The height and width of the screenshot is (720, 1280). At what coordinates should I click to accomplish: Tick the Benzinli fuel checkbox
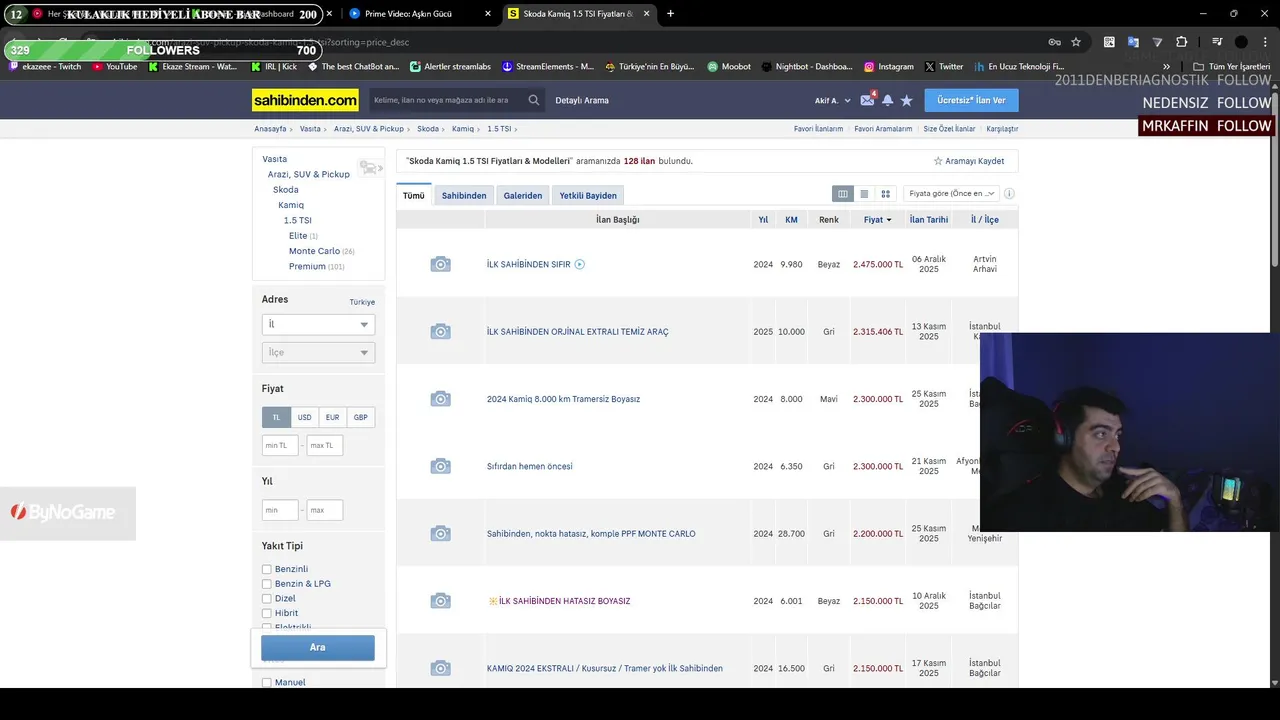click(267, 570)
